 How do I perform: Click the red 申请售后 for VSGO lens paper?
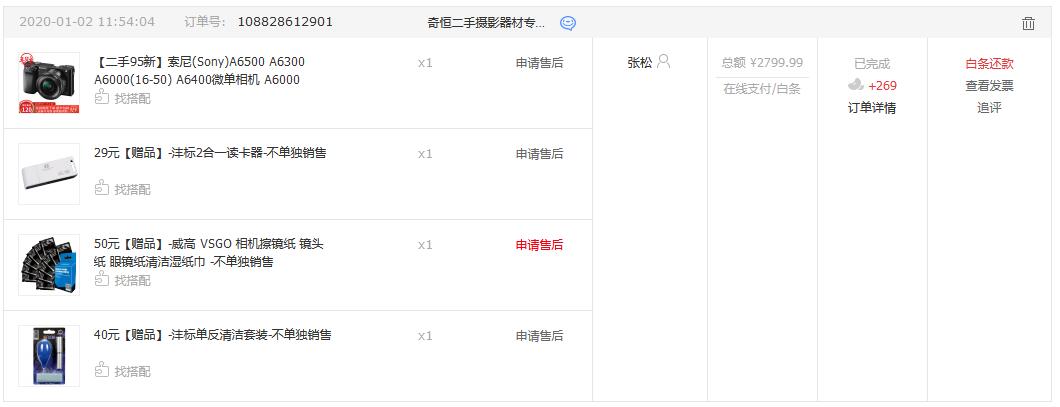[x=539, y=245]
